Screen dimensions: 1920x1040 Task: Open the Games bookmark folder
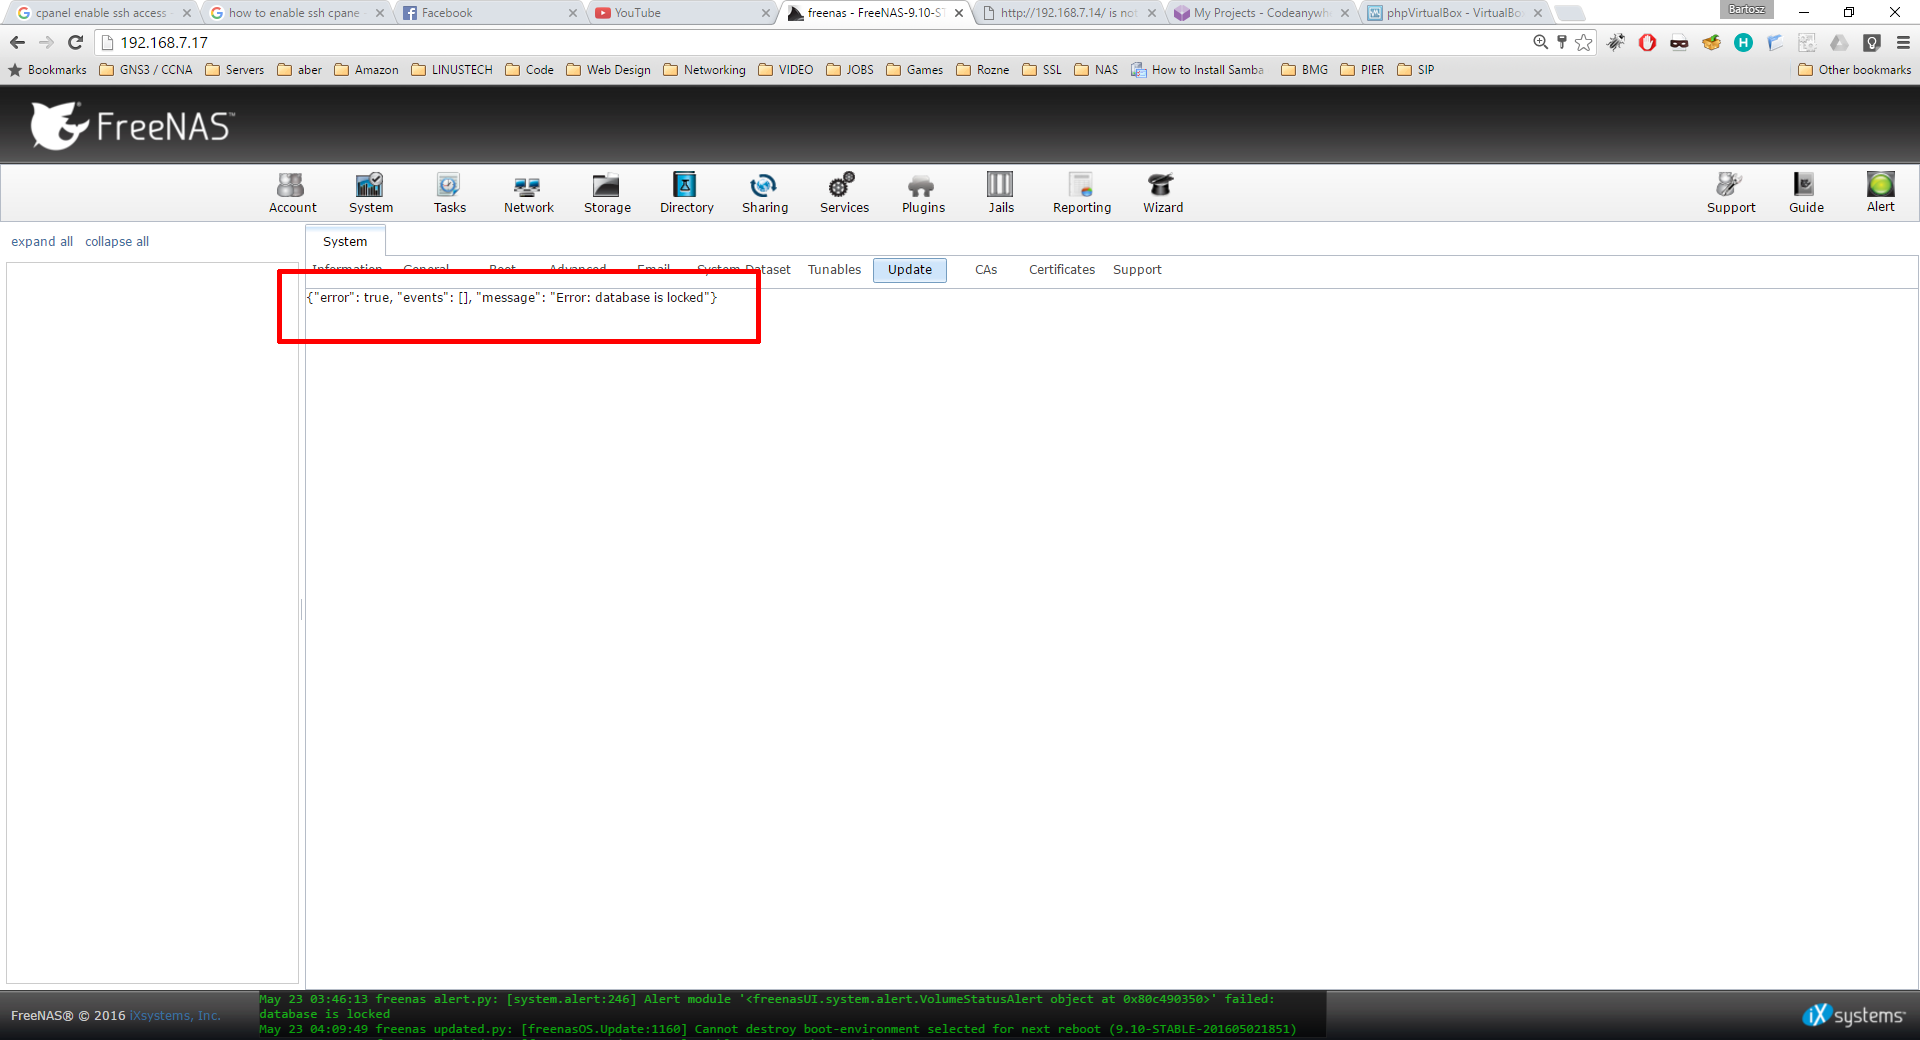[915, 70]
